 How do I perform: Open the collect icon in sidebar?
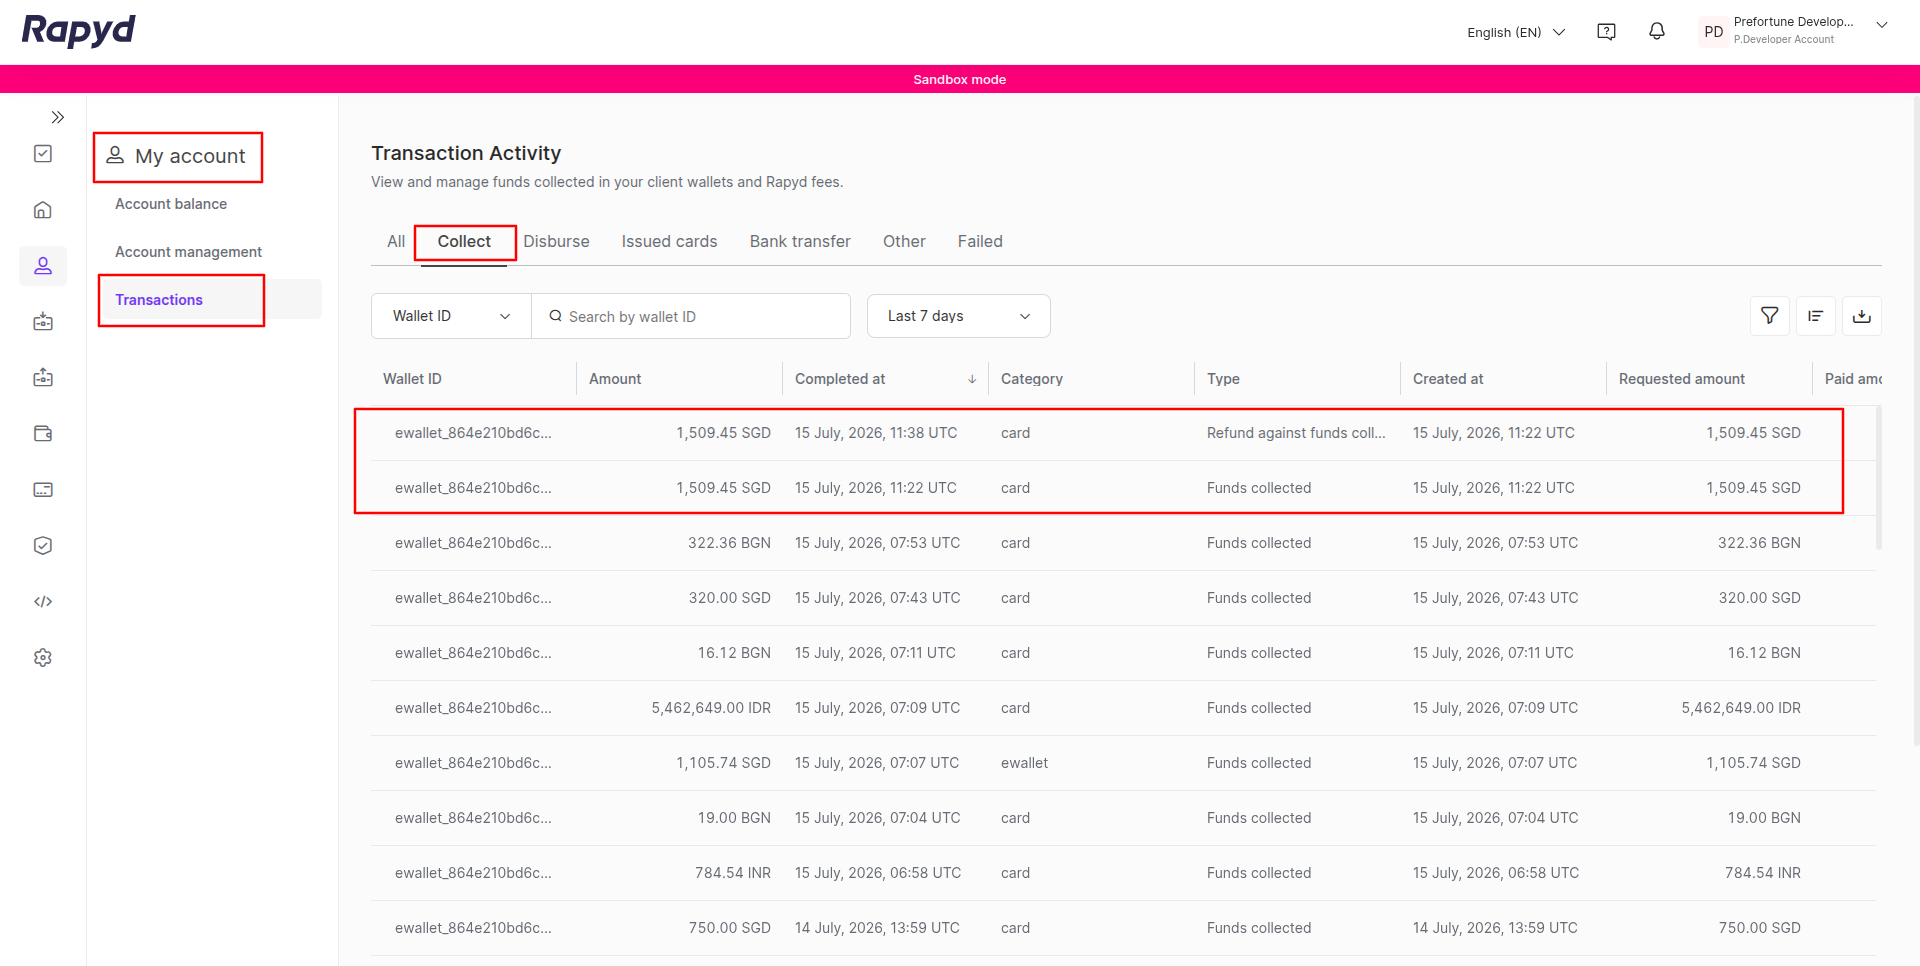(43, 322)
